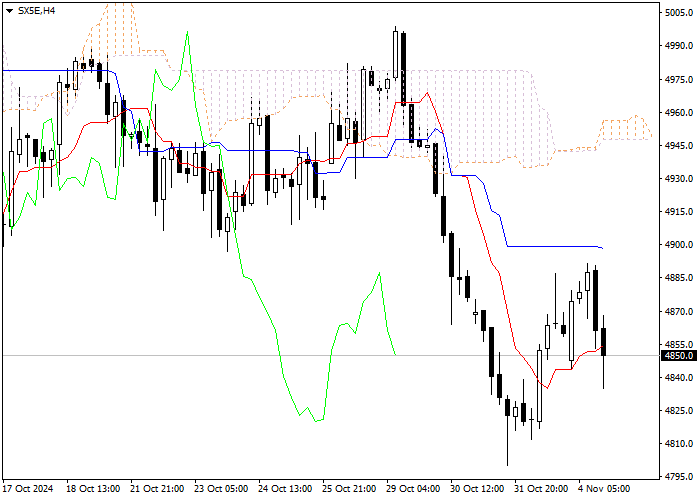Click the SX5E,H4 chart title
The width and height of the screenshot is (700, 500).
[36, 11]
